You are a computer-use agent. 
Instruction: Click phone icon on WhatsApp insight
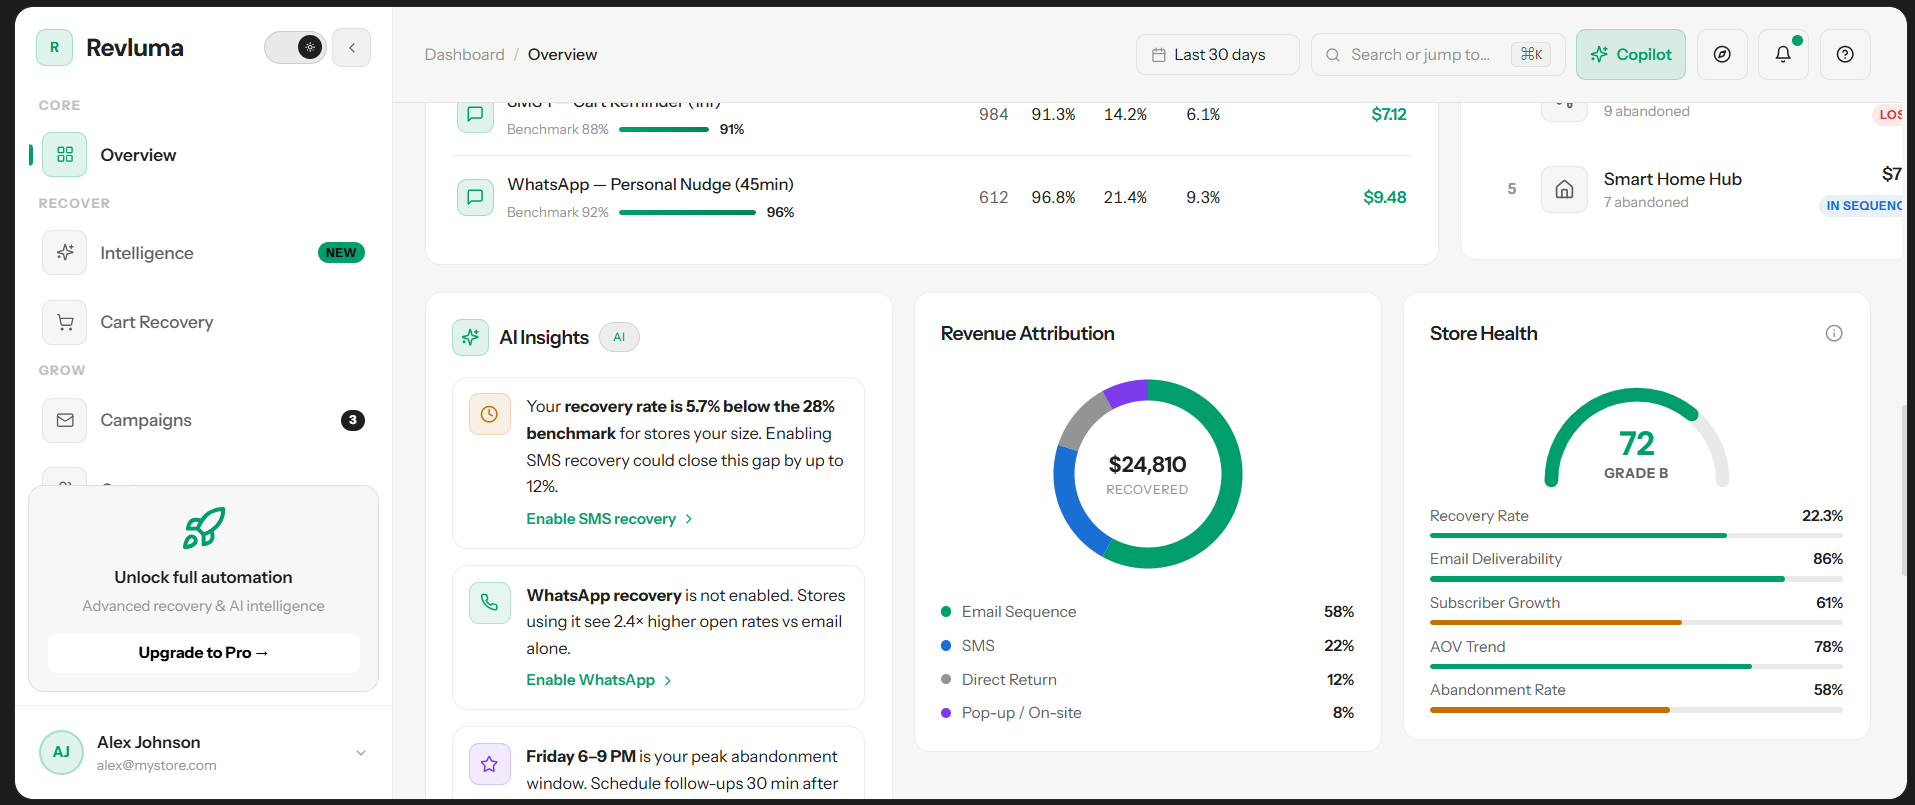point(489,603)
